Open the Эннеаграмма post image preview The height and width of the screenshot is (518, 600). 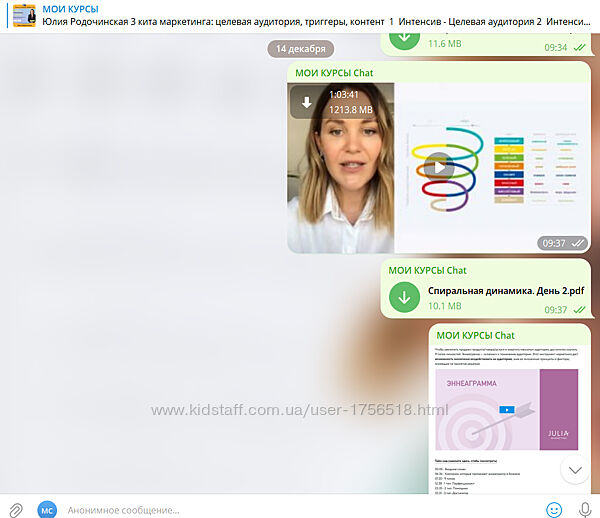pyautogui.click(x=506, y=410)
